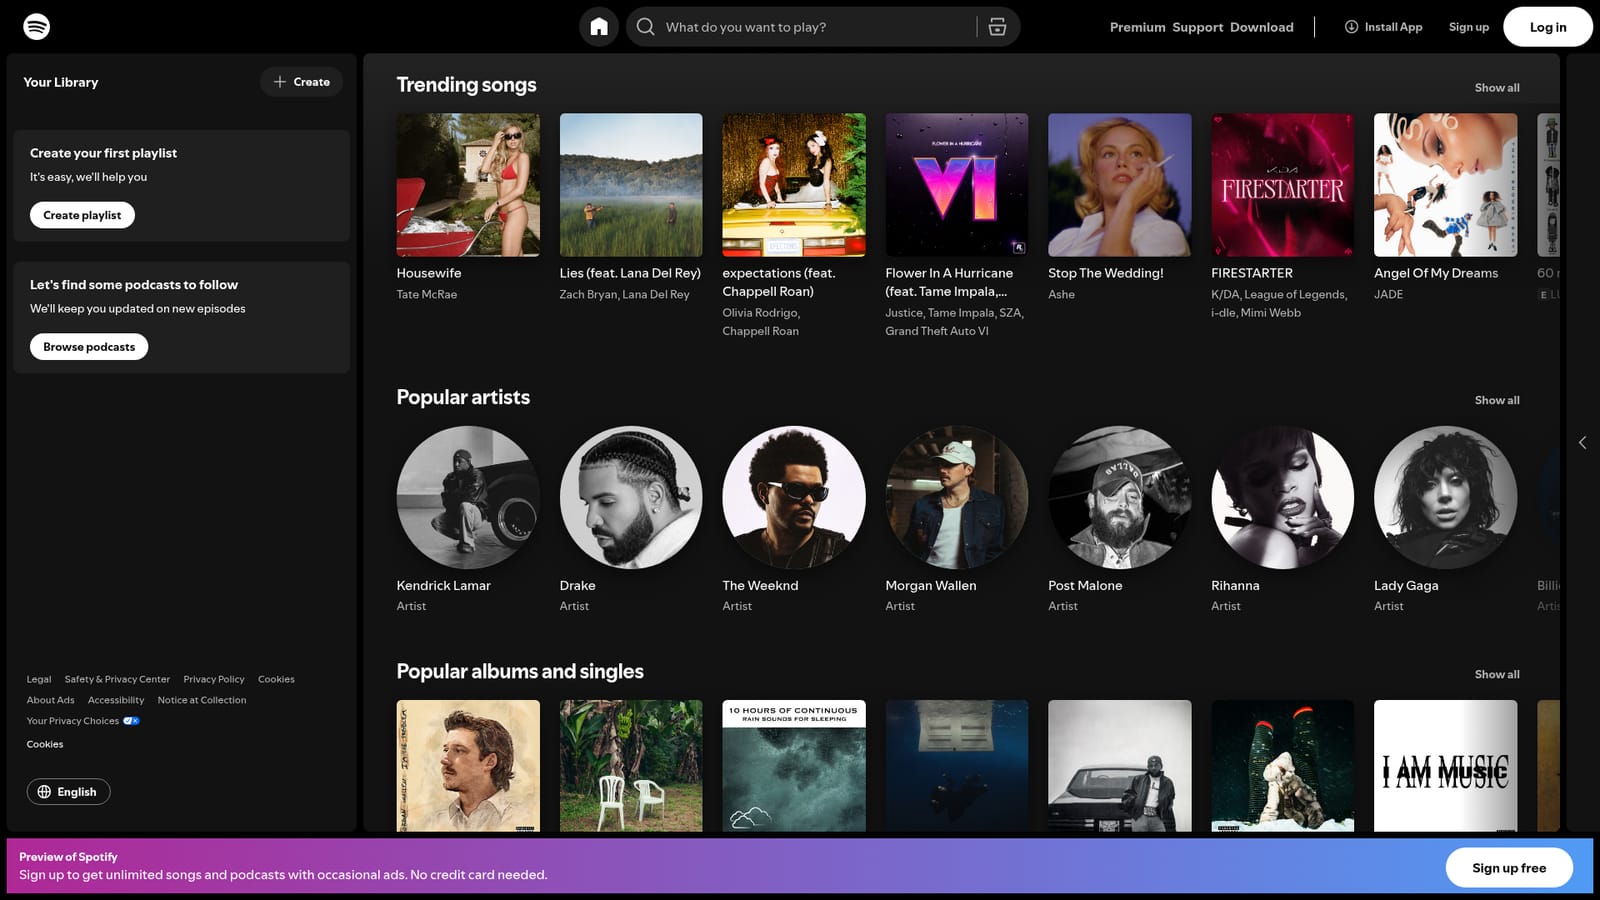The width and height of the screenshot is (1600, 900).
Task: Open Accessibility footer link
Action: pos(116,701)
